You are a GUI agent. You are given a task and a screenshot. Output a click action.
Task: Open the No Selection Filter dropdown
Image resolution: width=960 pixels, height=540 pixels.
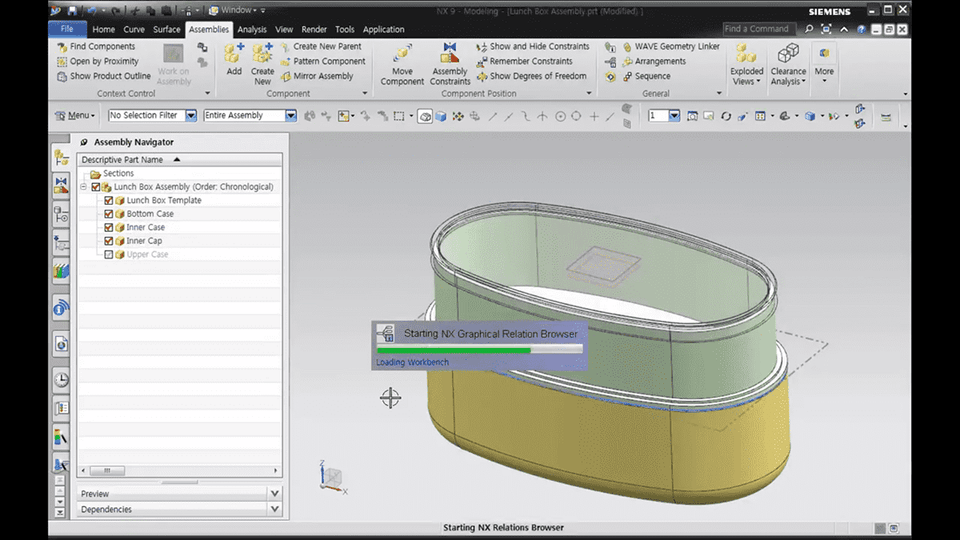point(191,115)
